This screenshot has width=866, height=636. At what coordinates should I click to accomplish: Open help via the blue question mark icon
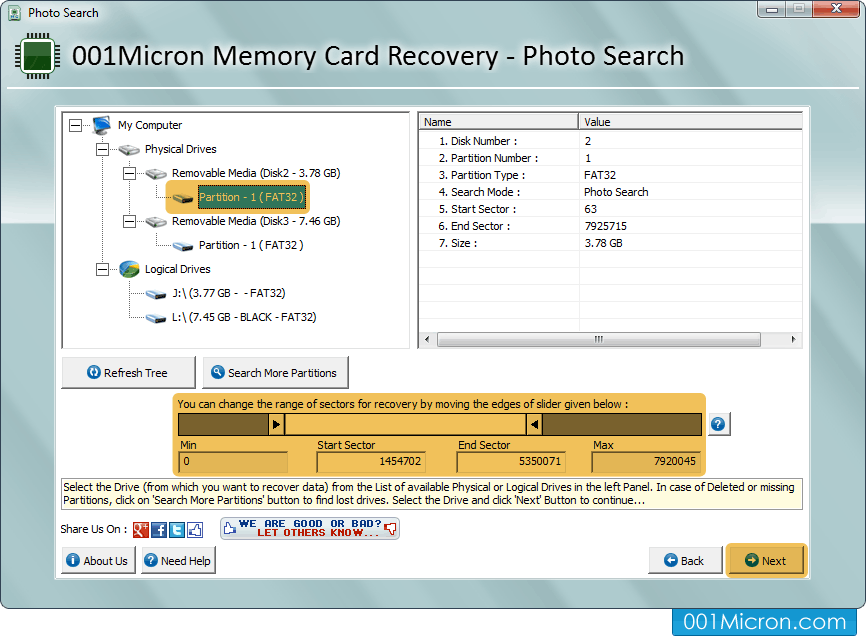718,423
